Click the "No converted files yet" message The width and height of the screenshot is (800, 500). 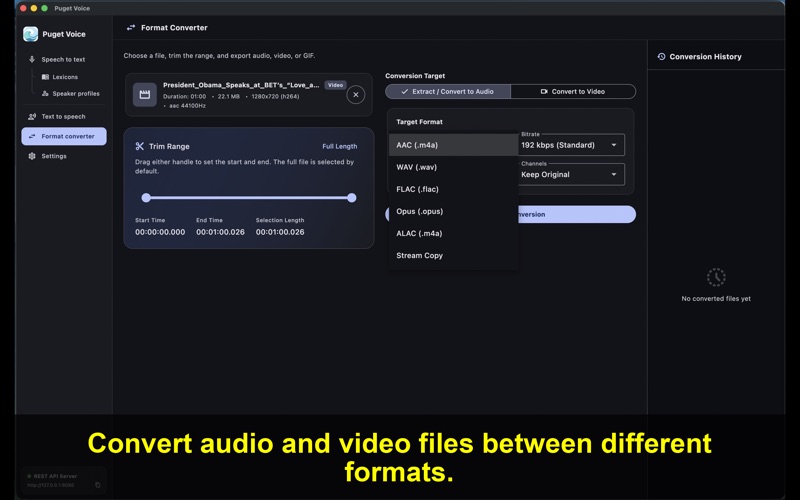click(x=716, y=298)
